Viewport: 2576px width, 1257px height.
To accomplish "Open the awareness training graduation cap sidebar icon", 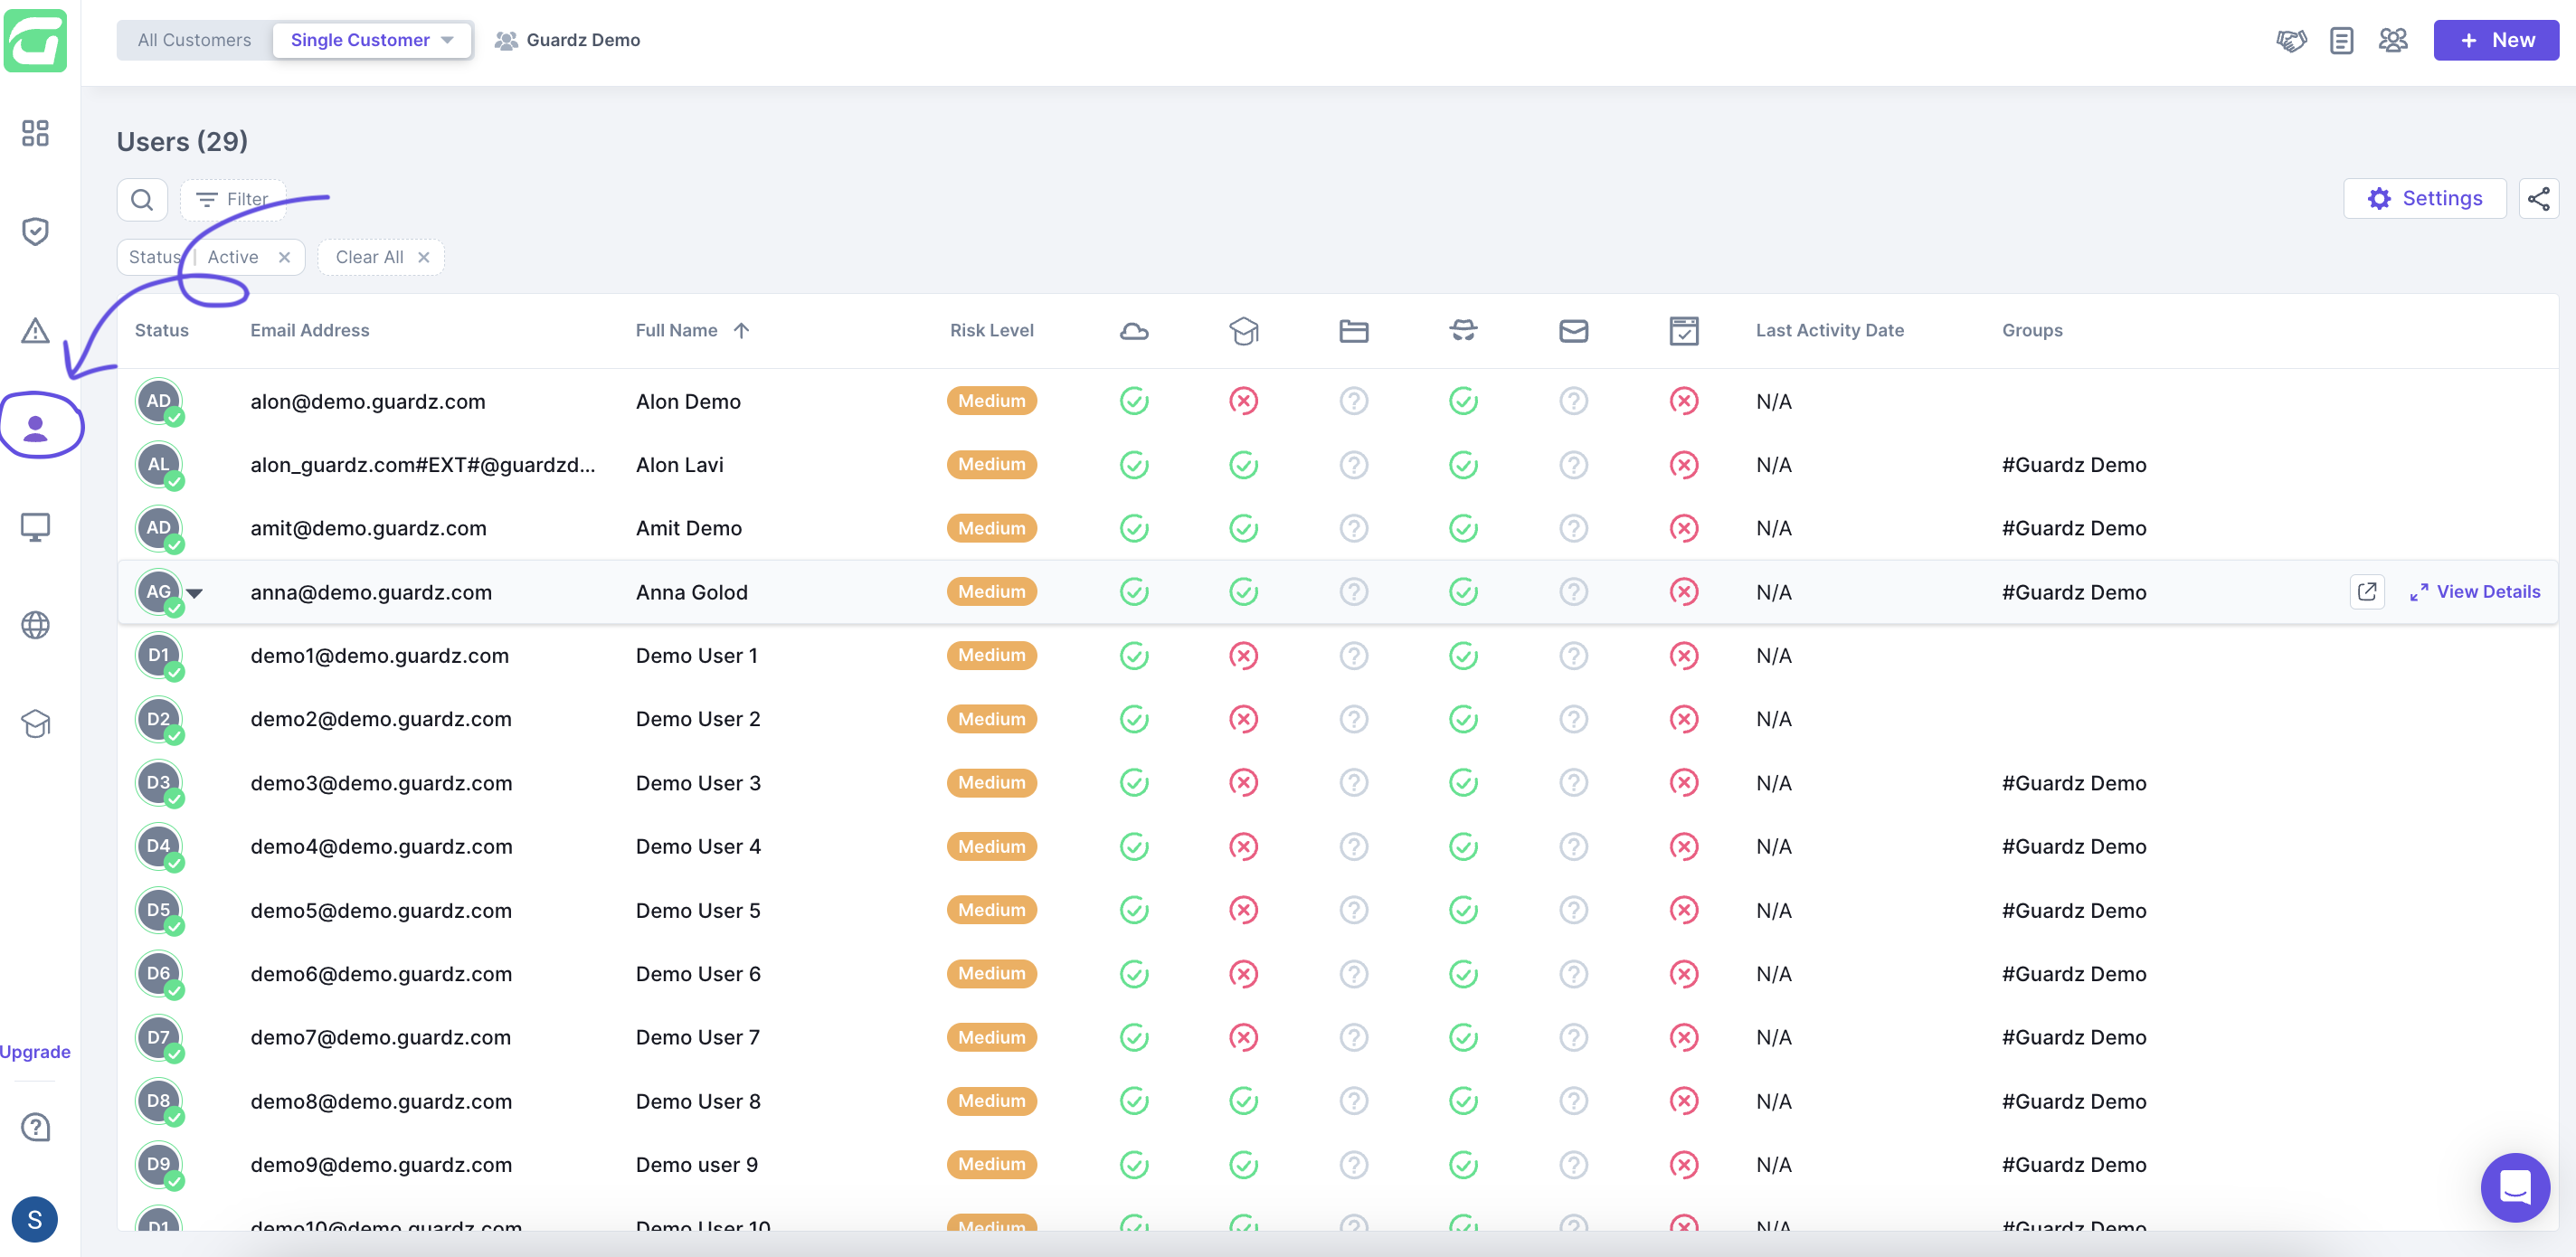I will coord(35,723).
